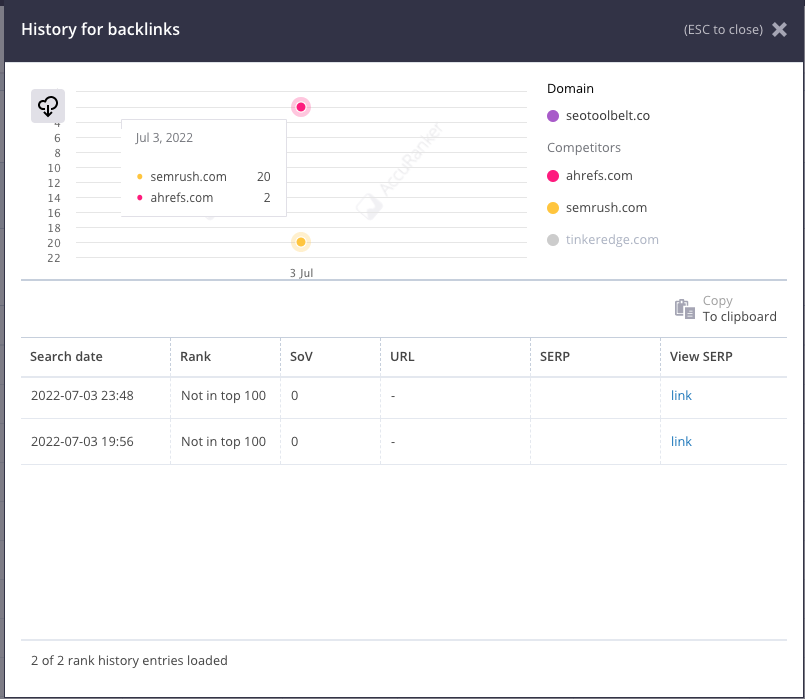Click the 'Competitors' legend heading
This screenshot has width=805, height=699.
pos(584,148)
